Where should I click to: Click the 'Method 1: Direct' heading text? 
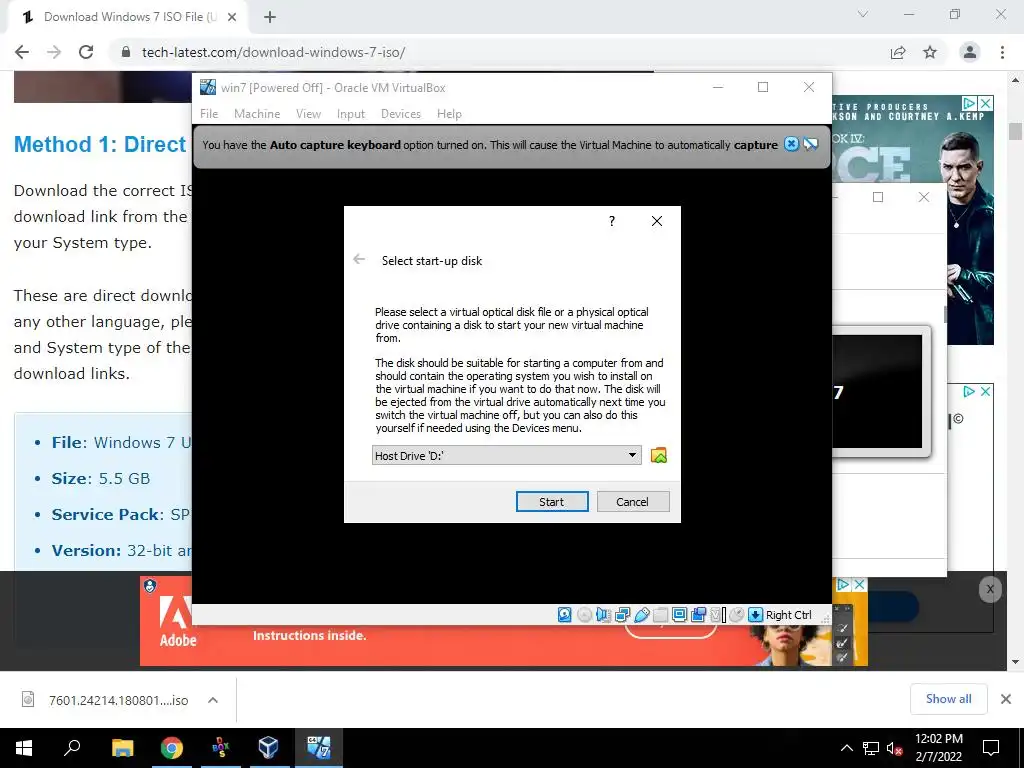(100, 144)
